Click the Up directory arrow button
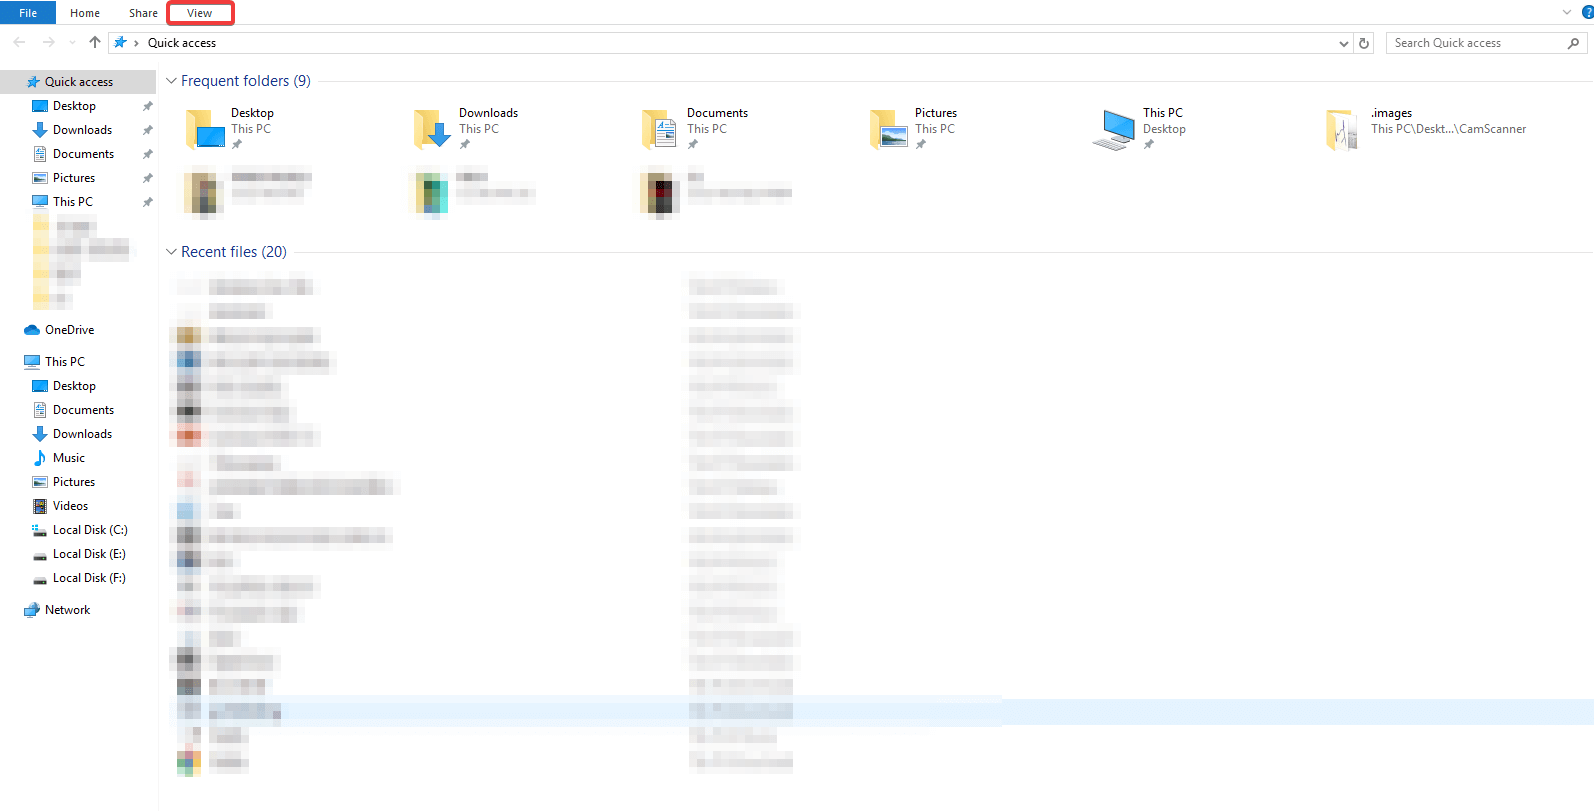The image size is (1594, 811). coord(95,42)
